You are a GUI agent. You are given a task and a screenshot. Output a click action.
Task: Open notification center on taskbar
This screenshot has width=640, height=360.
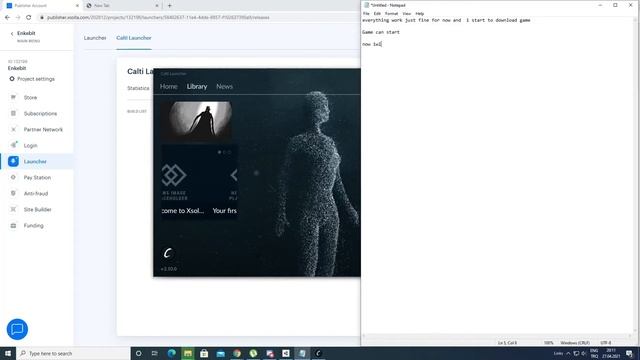[x=629, y=353]
